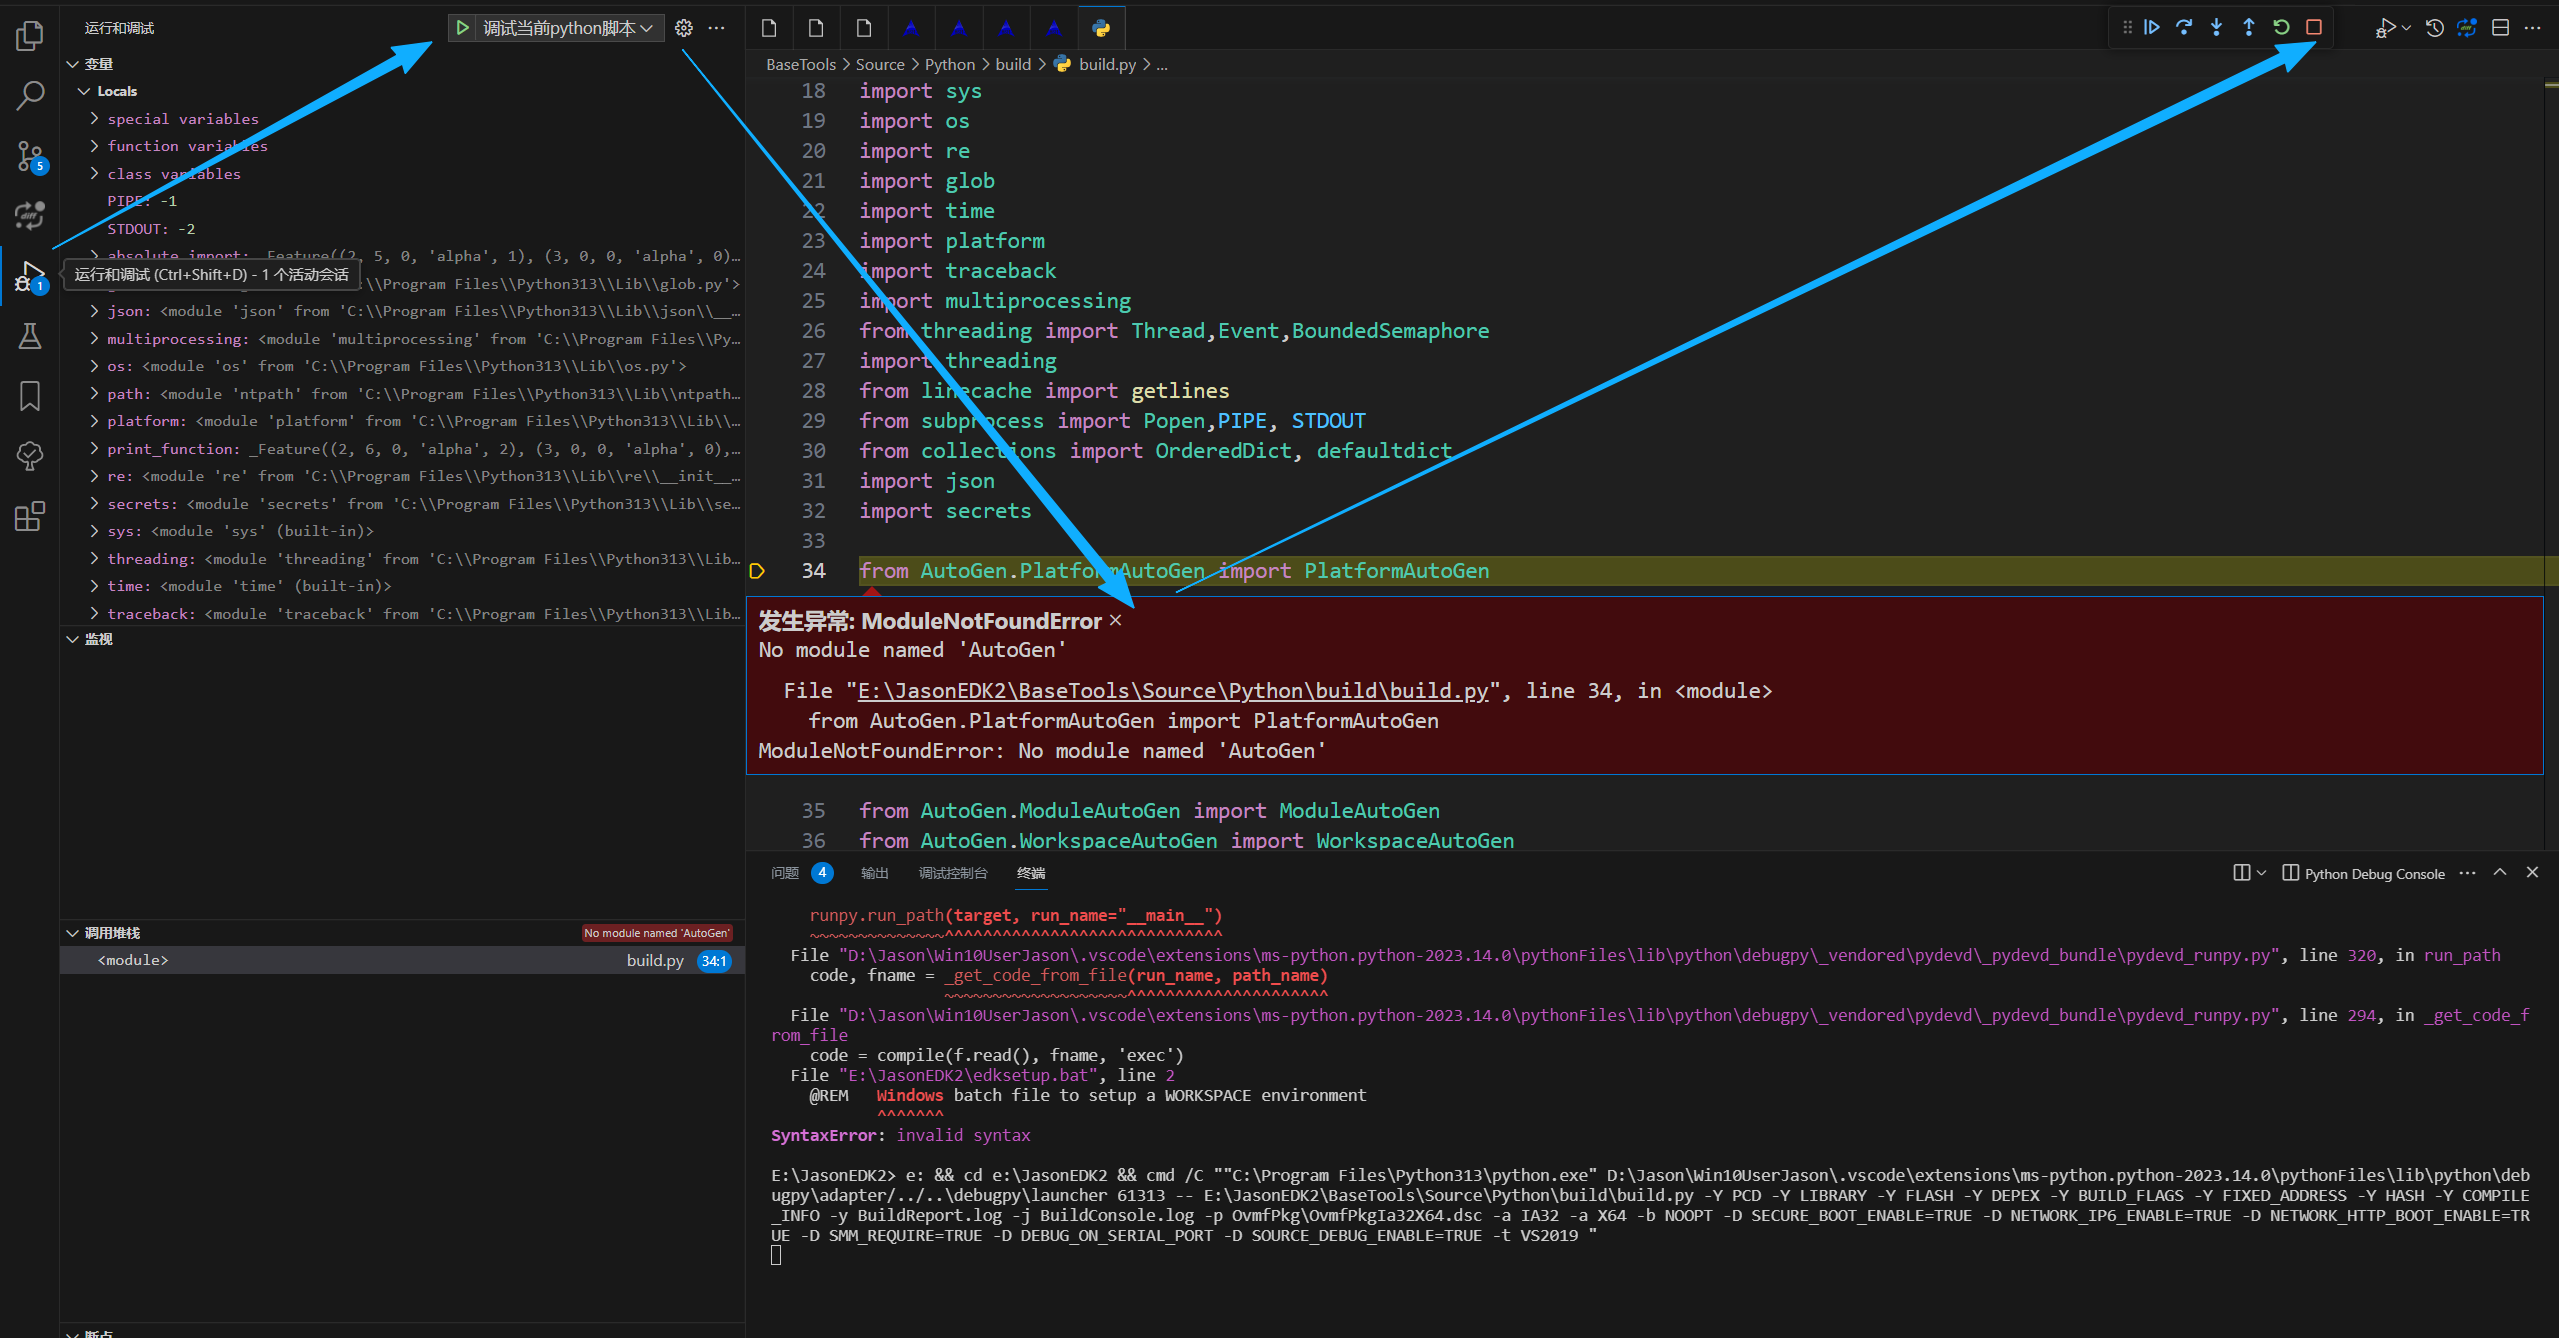The width and height of the screenshot is (2559, 1338).
Task: Select the build.py Python editor tab
Action: pos(1101,28)
